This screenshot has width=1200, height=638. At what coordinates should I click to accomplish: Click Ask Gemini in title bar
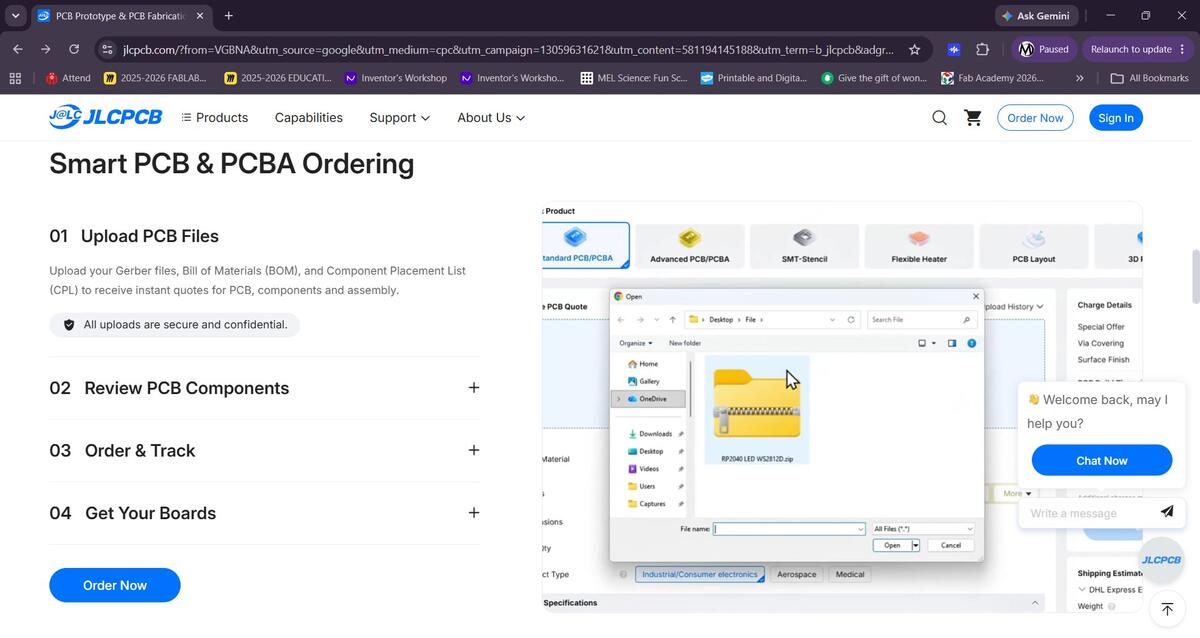[x=1035, y=16]
